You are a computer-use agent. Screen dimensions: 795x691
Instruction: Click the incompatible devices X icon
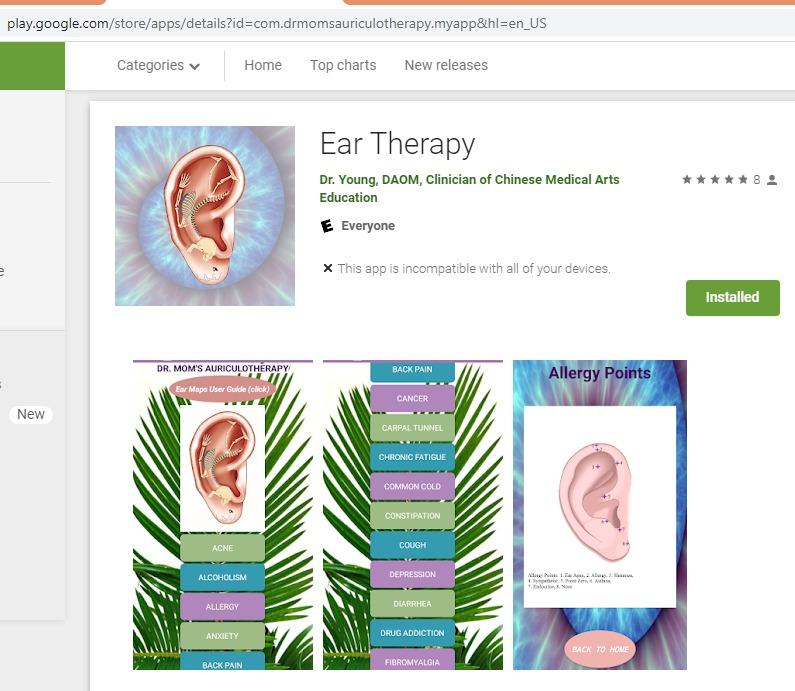point(328,268)
